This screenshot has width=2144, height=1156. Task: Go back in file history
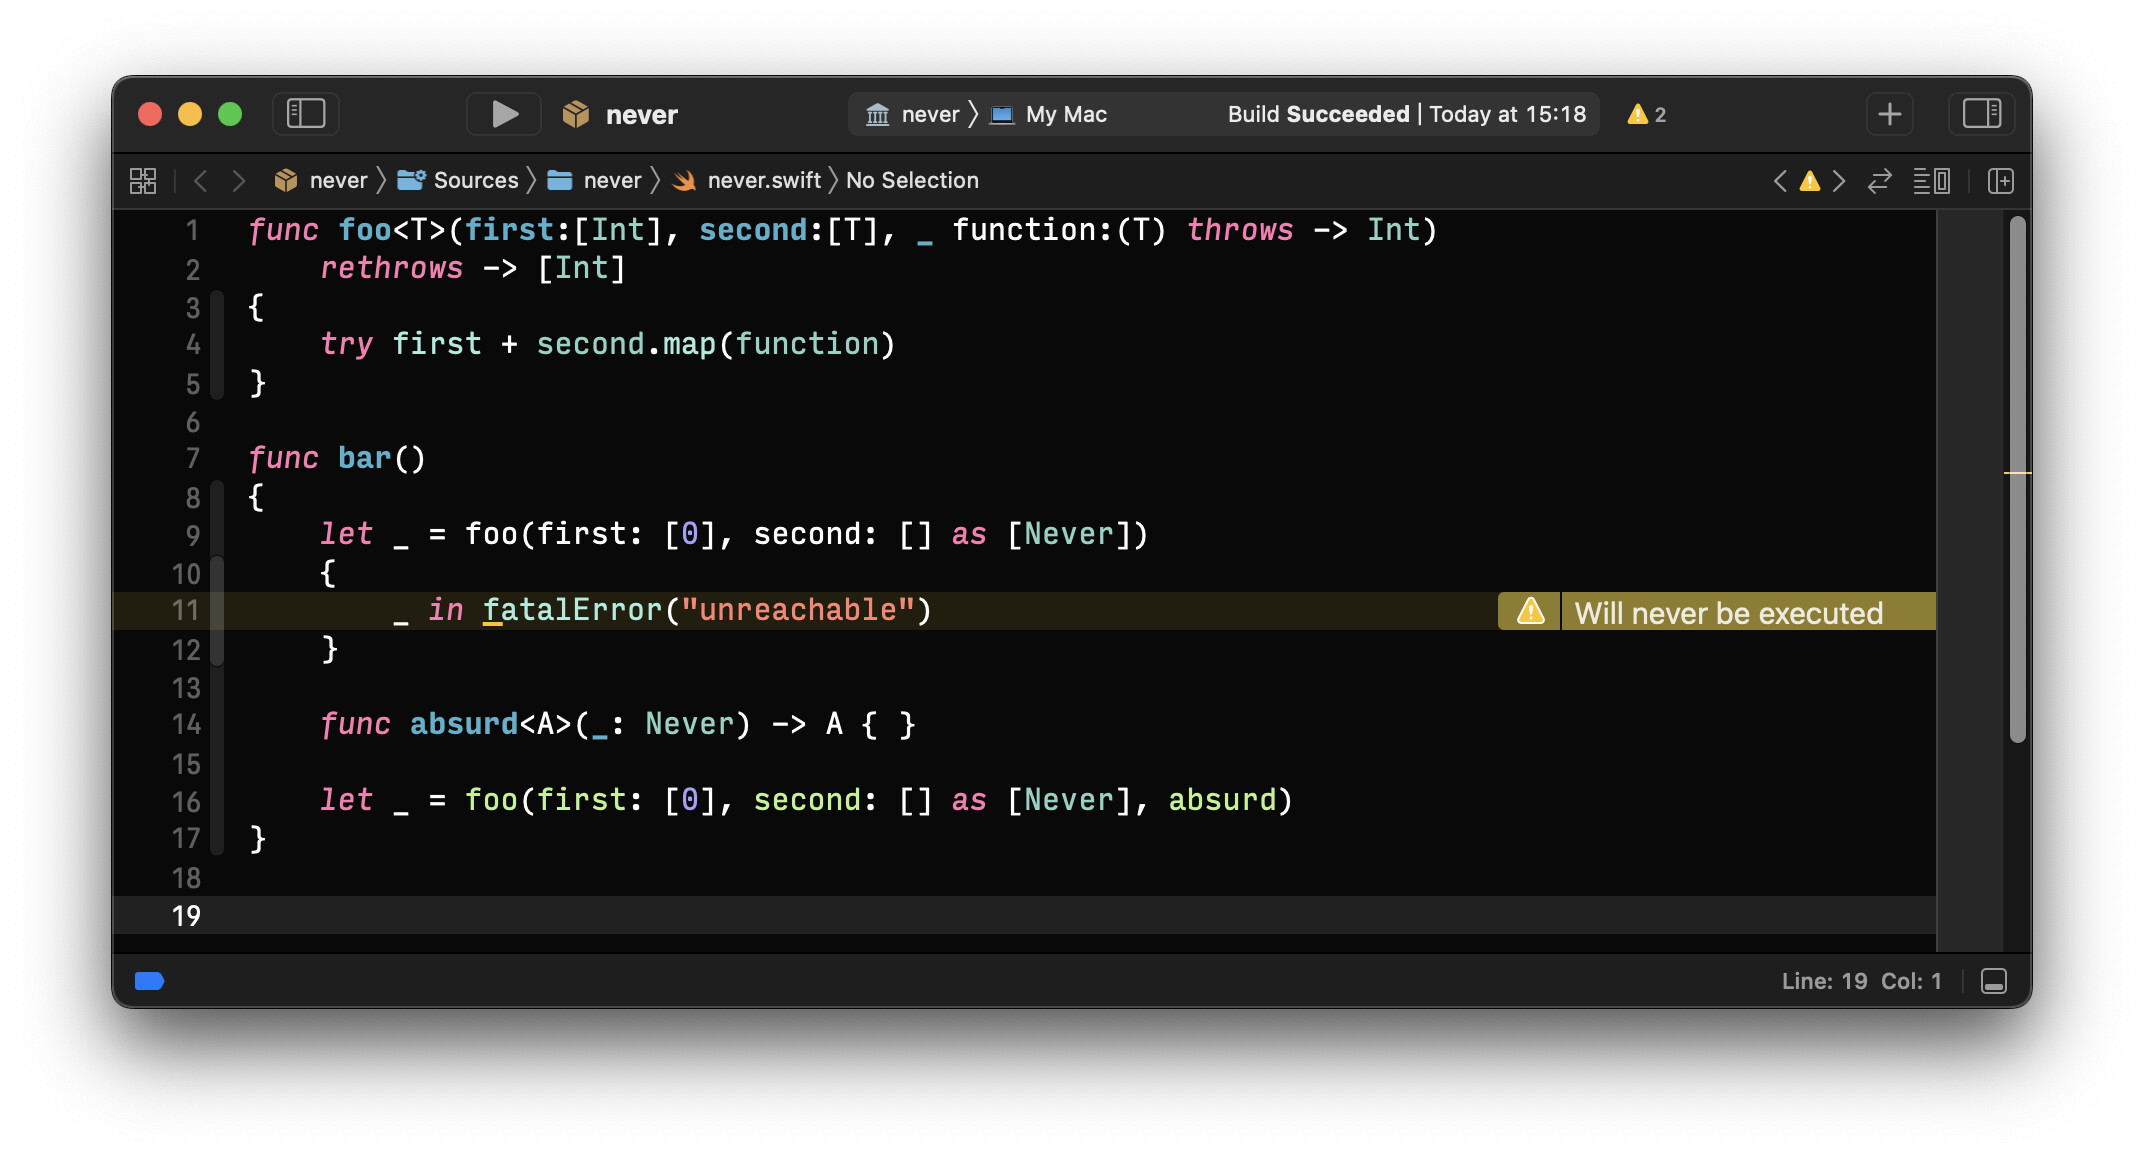click(201, 181)
